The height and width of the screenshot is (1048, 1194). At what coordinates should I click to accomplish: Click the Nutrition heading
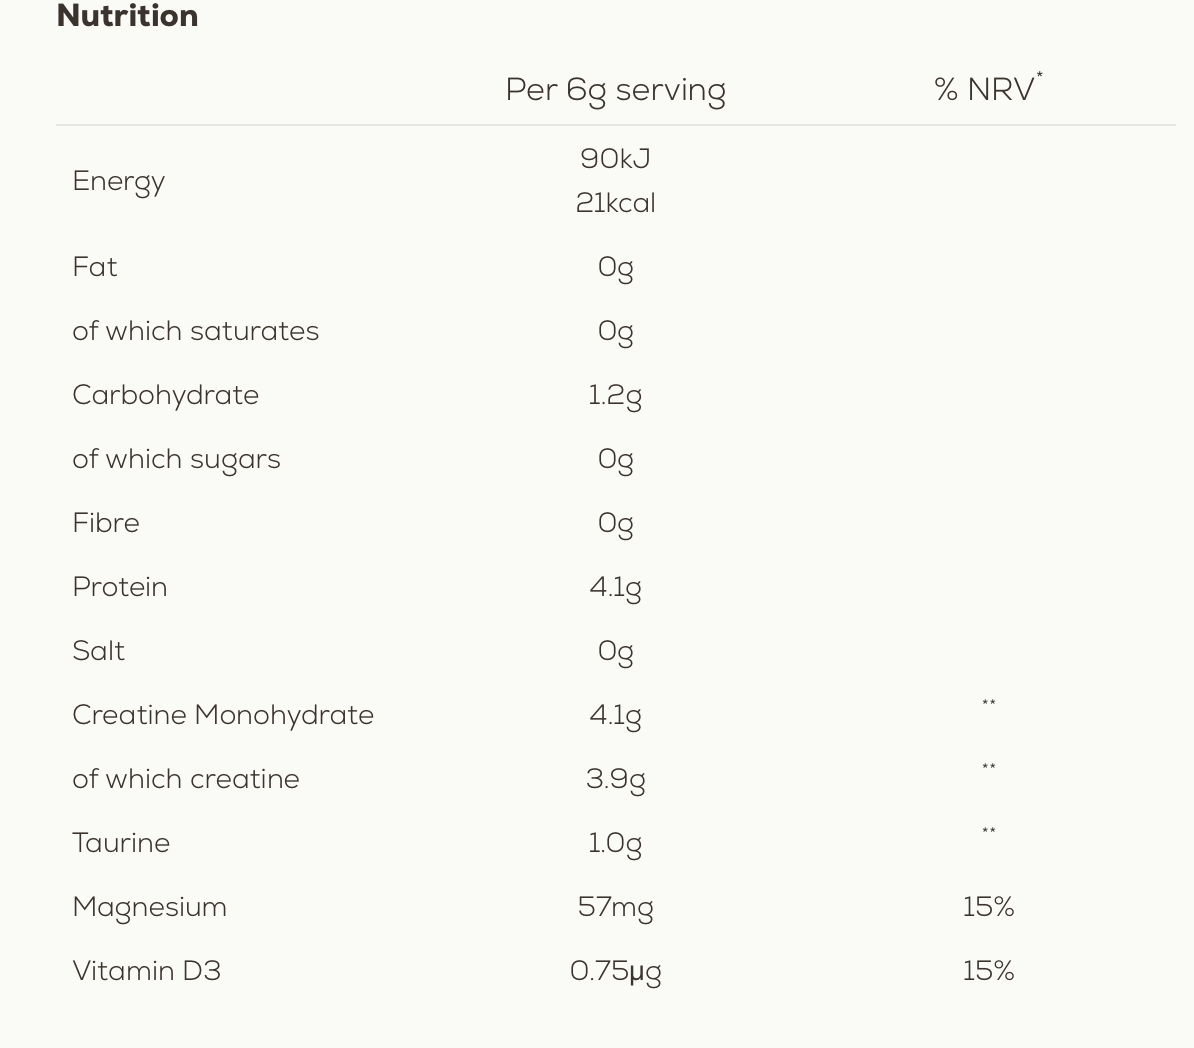click(x=127, y=16)
